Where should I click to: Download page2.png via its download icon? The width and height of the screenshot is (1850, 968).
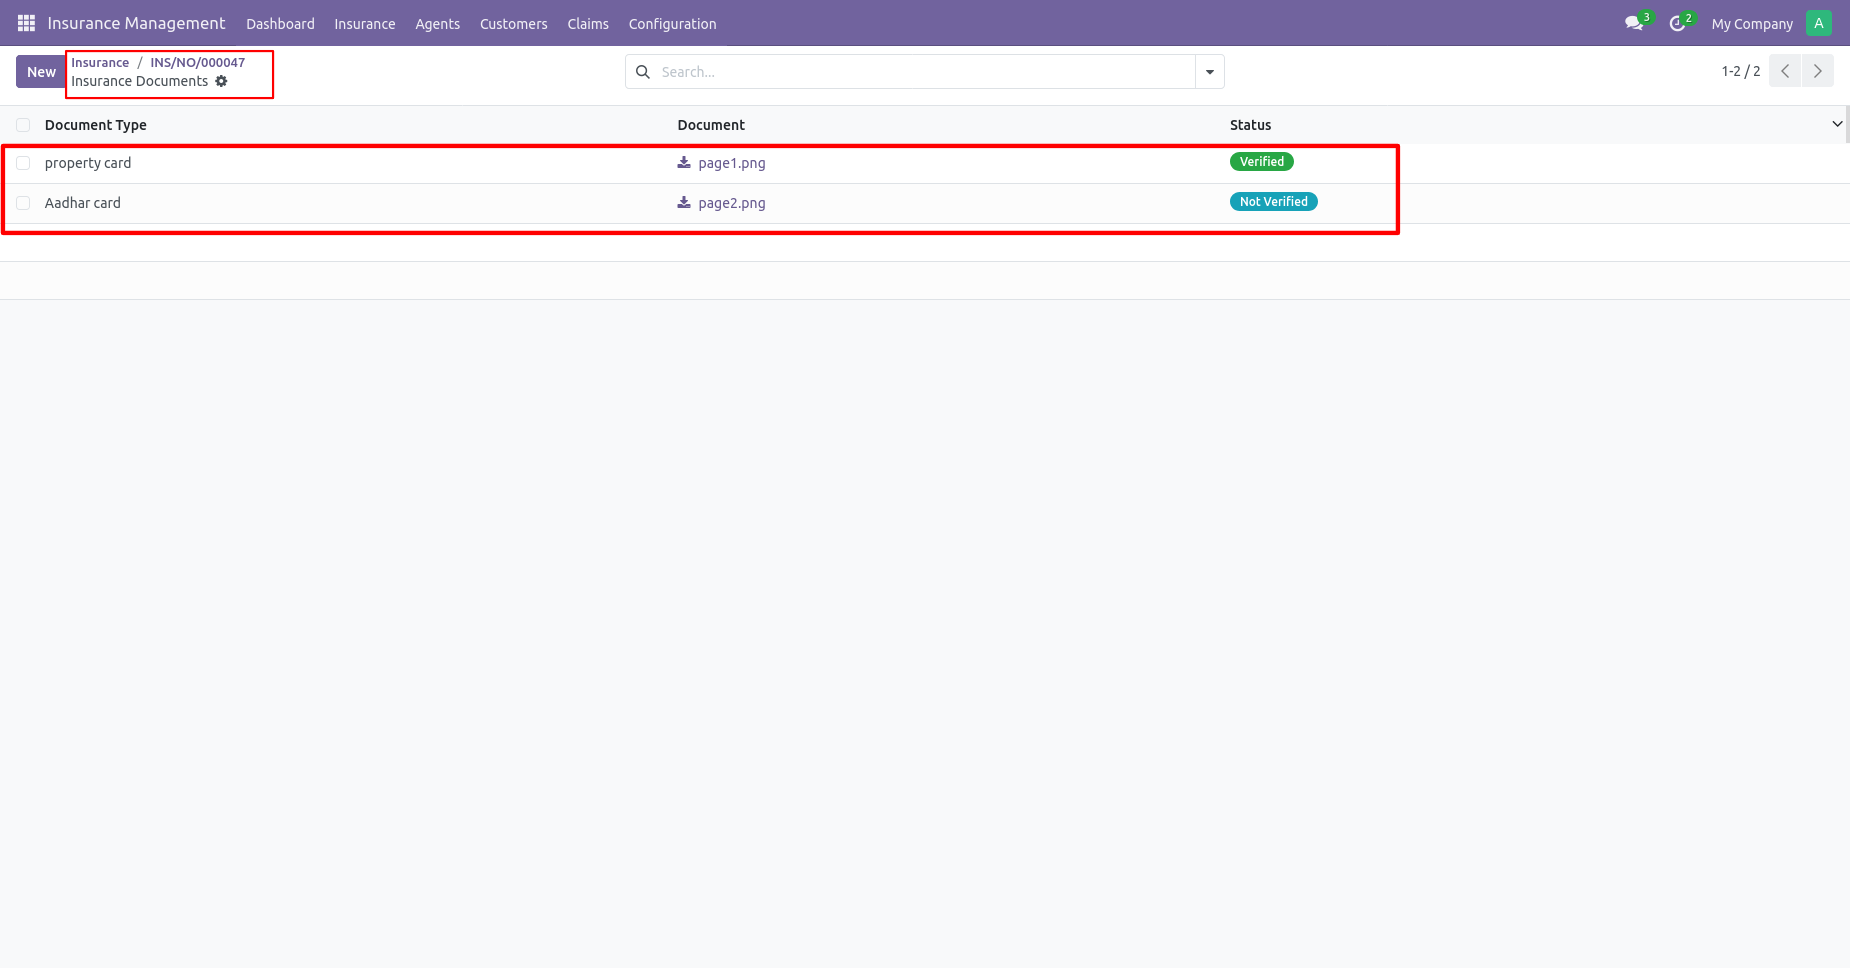pos(684,202)
